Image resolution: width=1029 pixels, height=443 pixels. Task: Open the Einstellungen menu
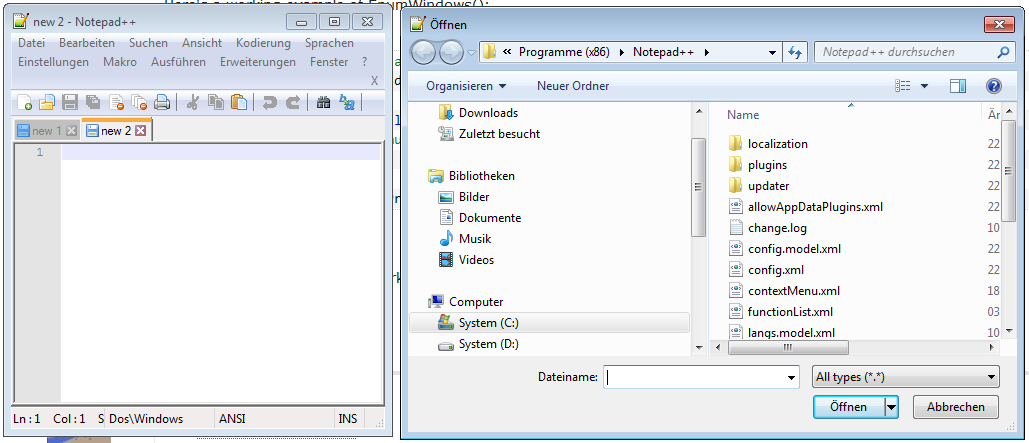53,62
